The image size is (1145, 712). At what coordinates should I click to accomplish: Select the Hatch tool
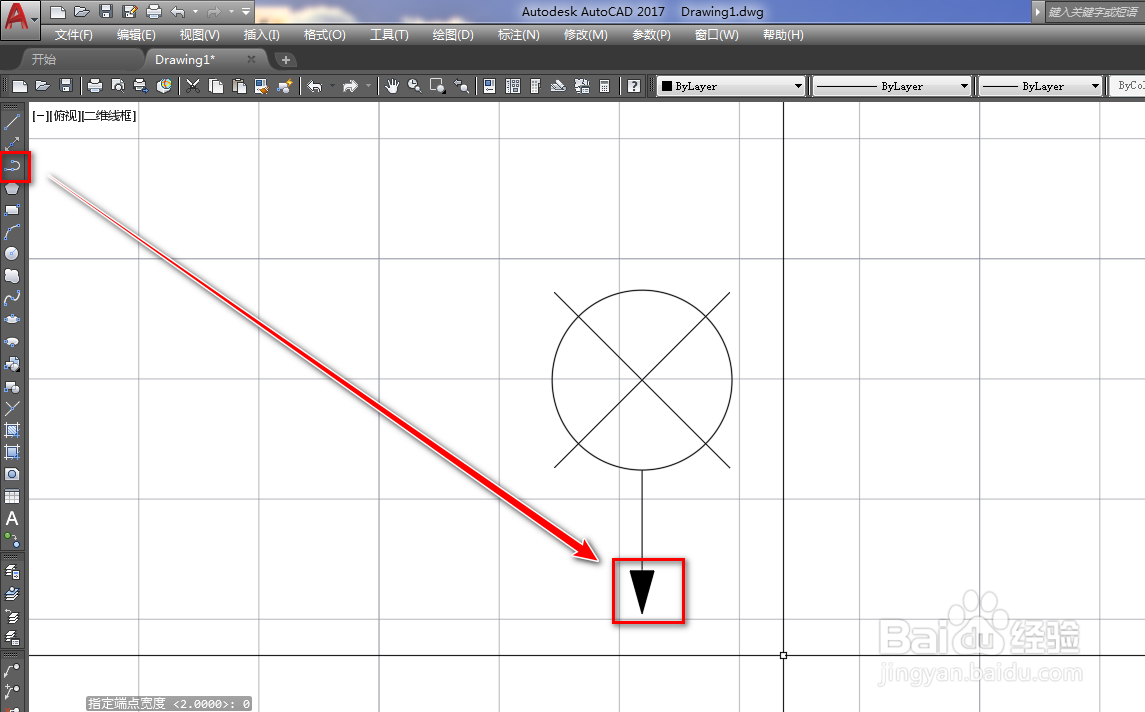click(x=12, y=430)
